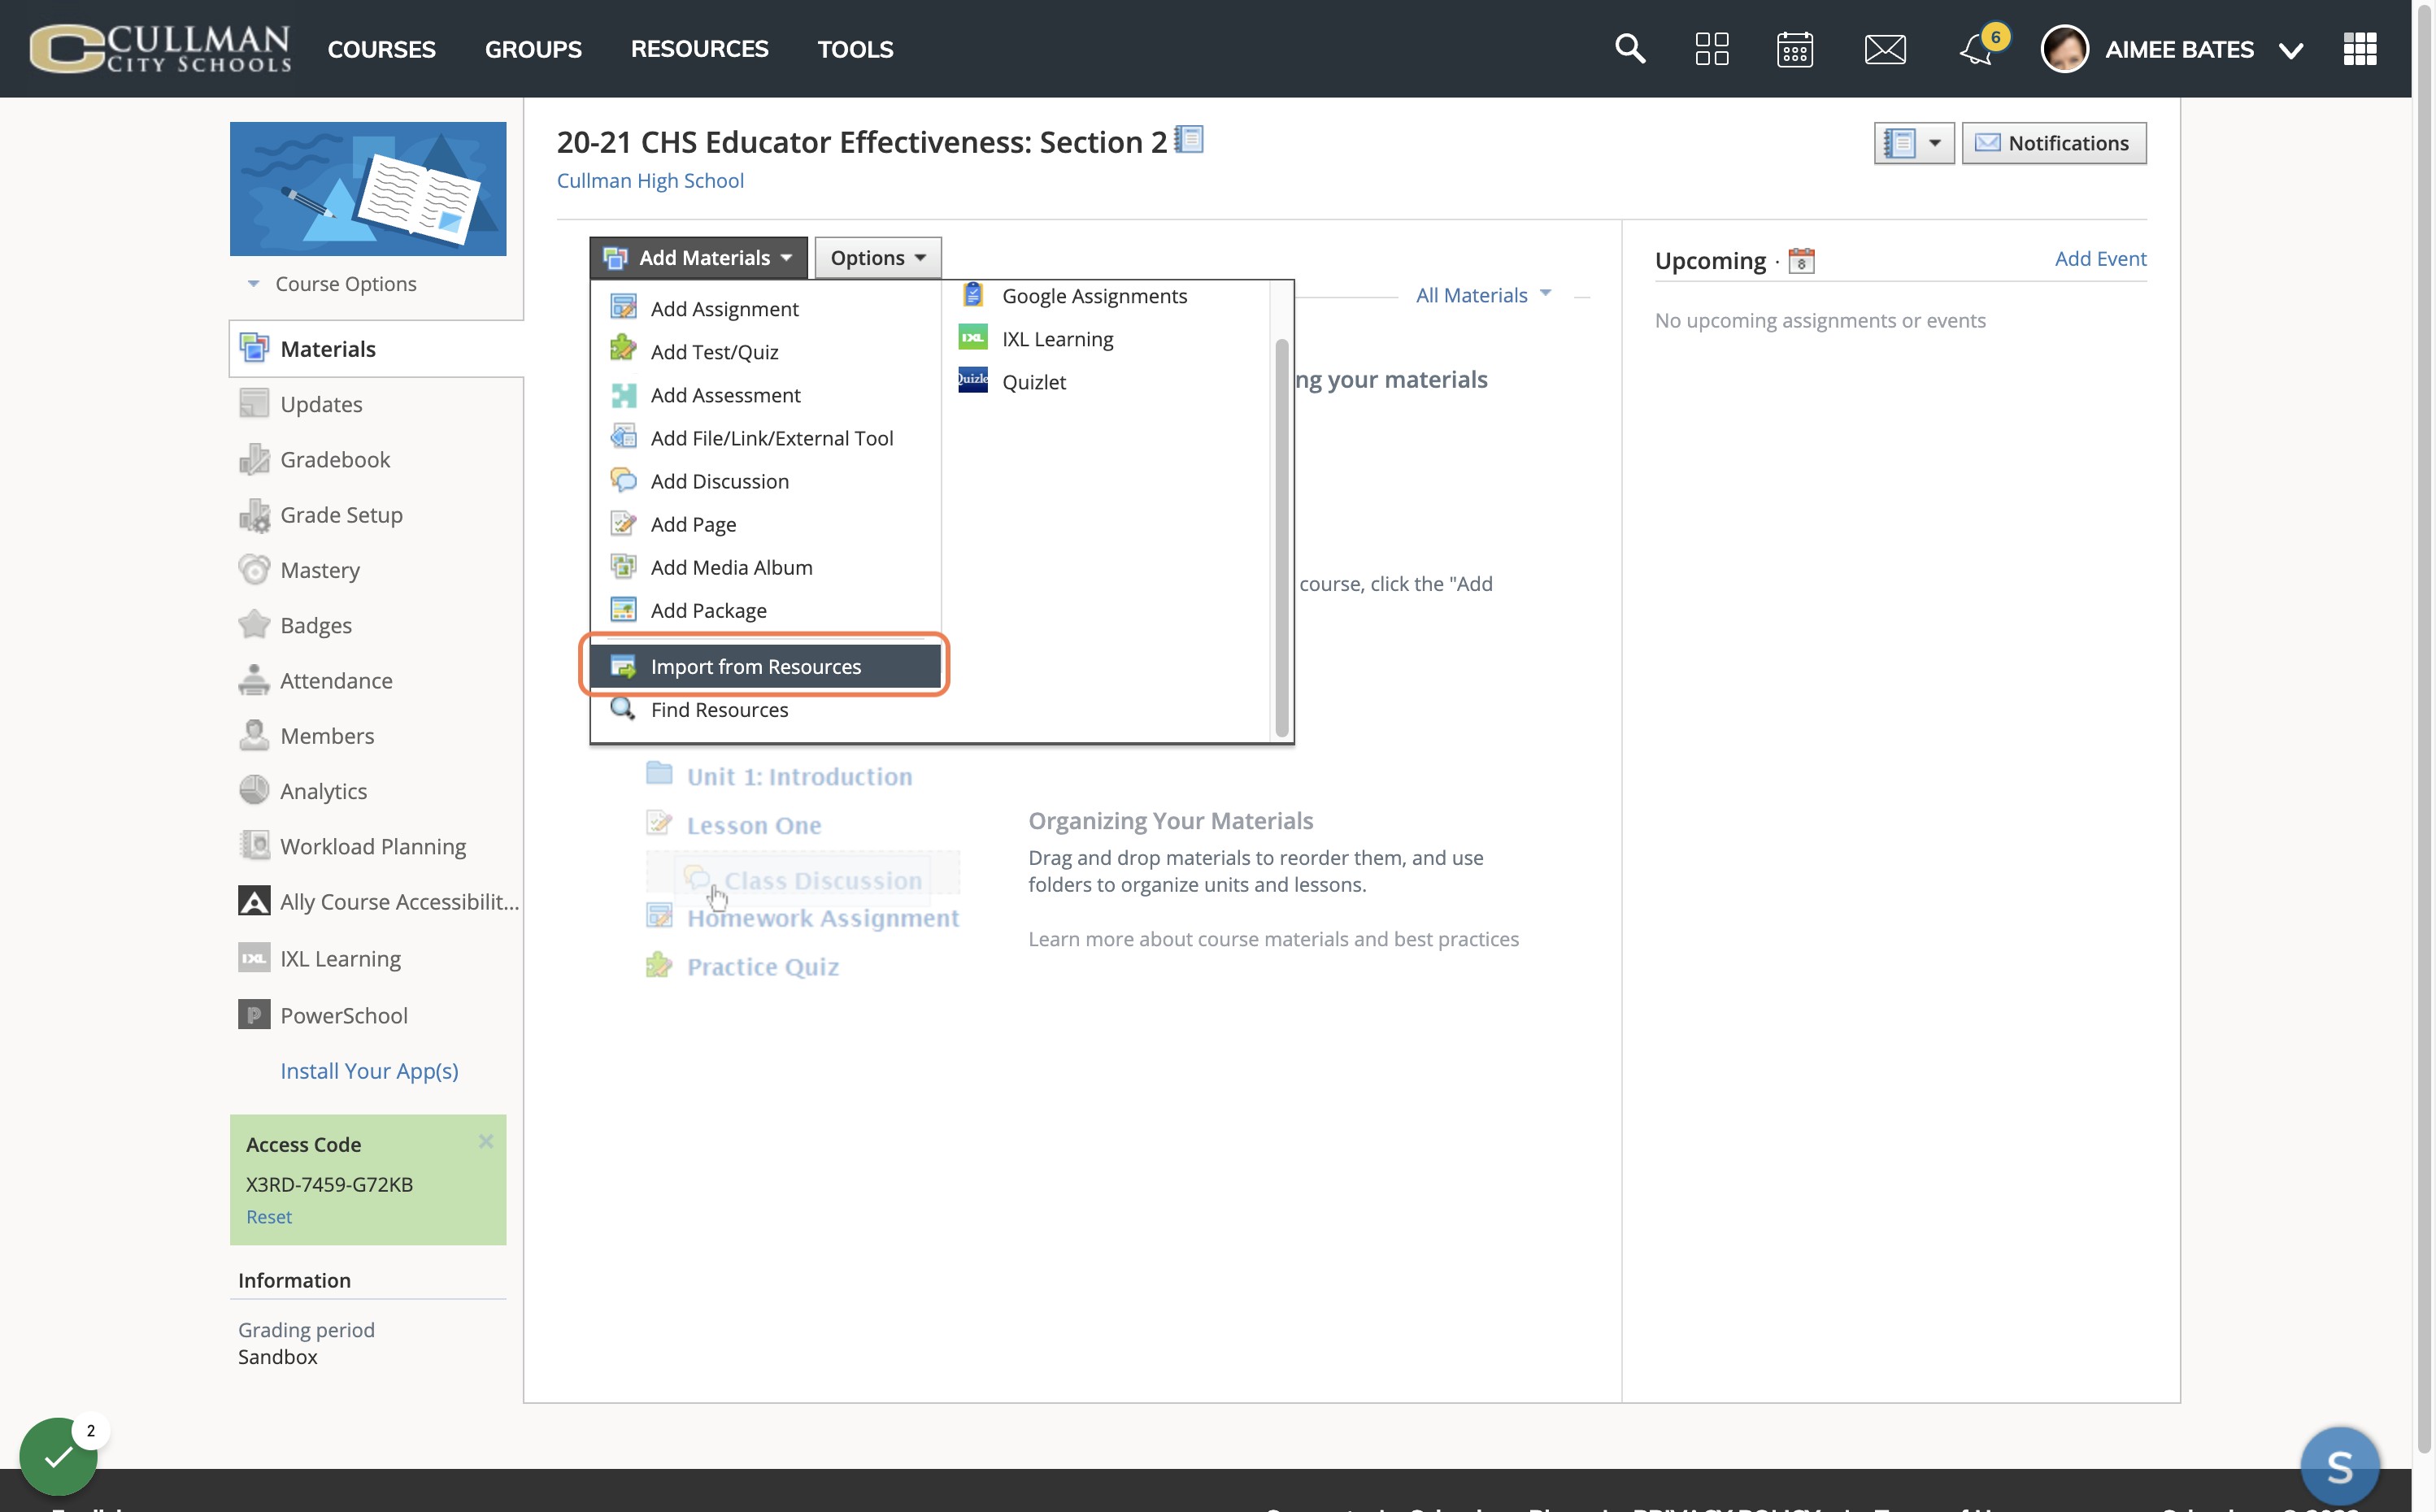Image resolution: width=2436 pixels, height=1512 pixels.
Task: Open the Resources menu in top navigation
Action: pyautogui.click(x=699, y=49)
